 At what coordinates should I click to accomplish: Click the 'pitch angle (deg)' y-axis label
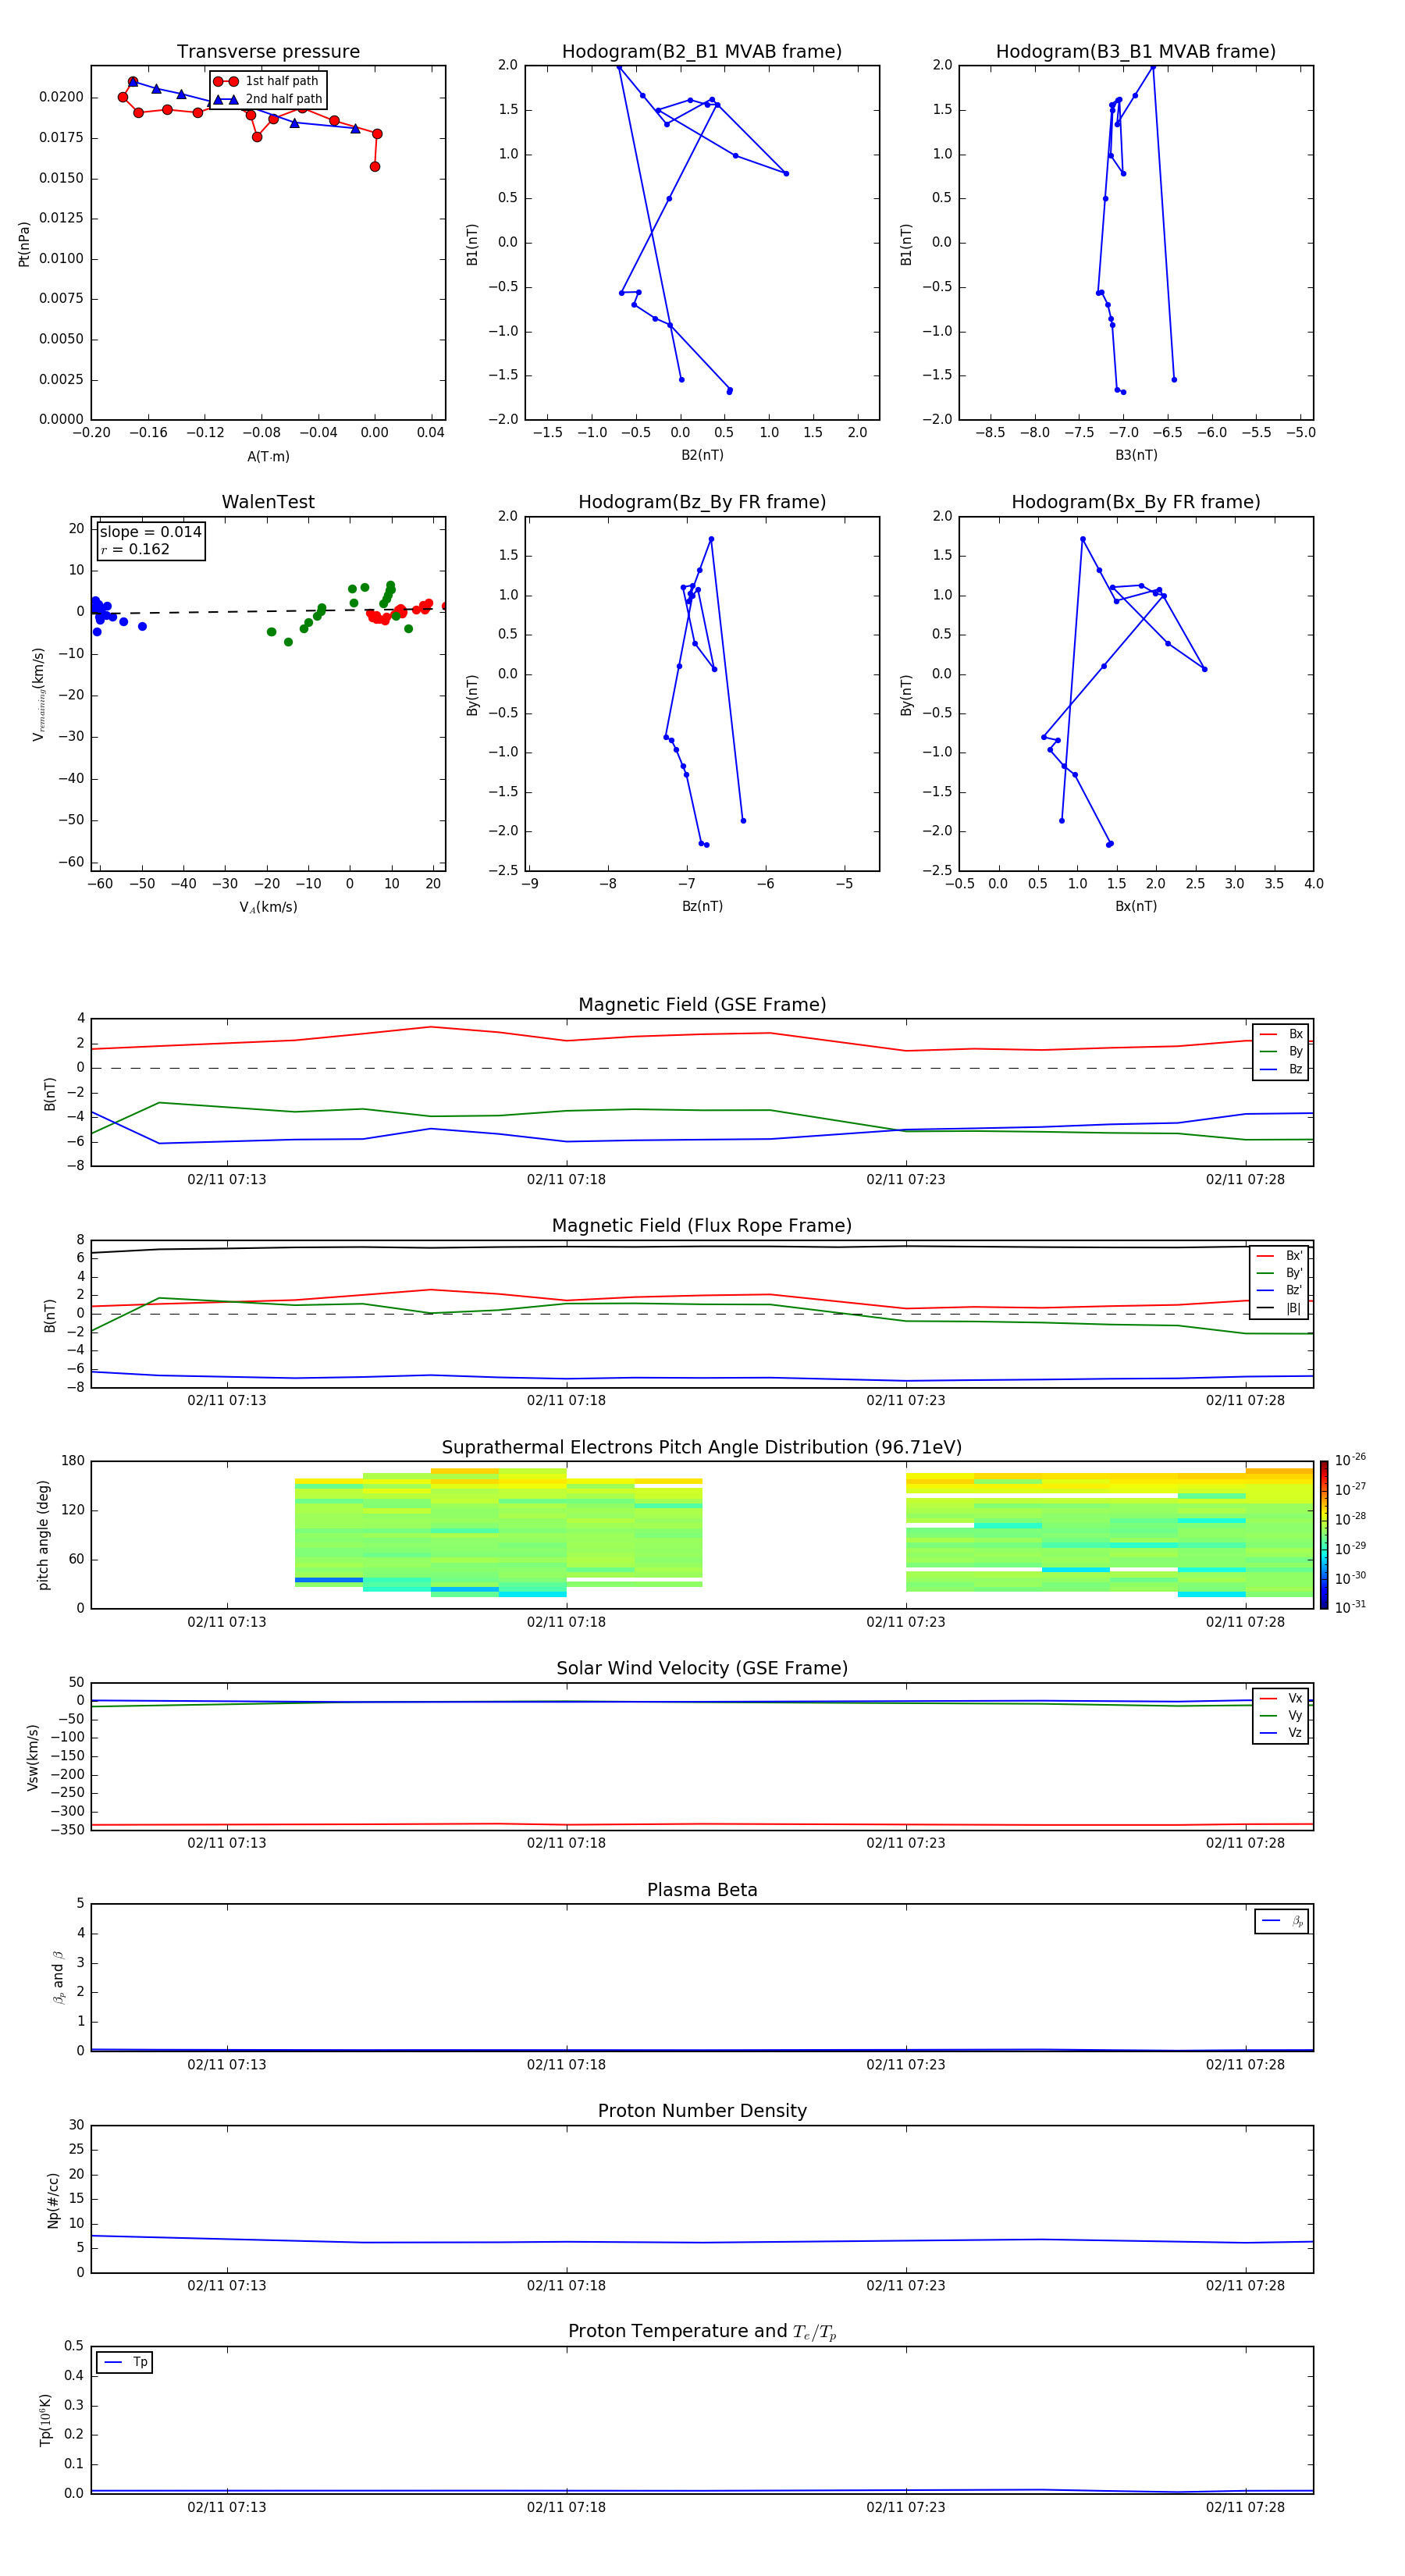[x=43, y=1535]
